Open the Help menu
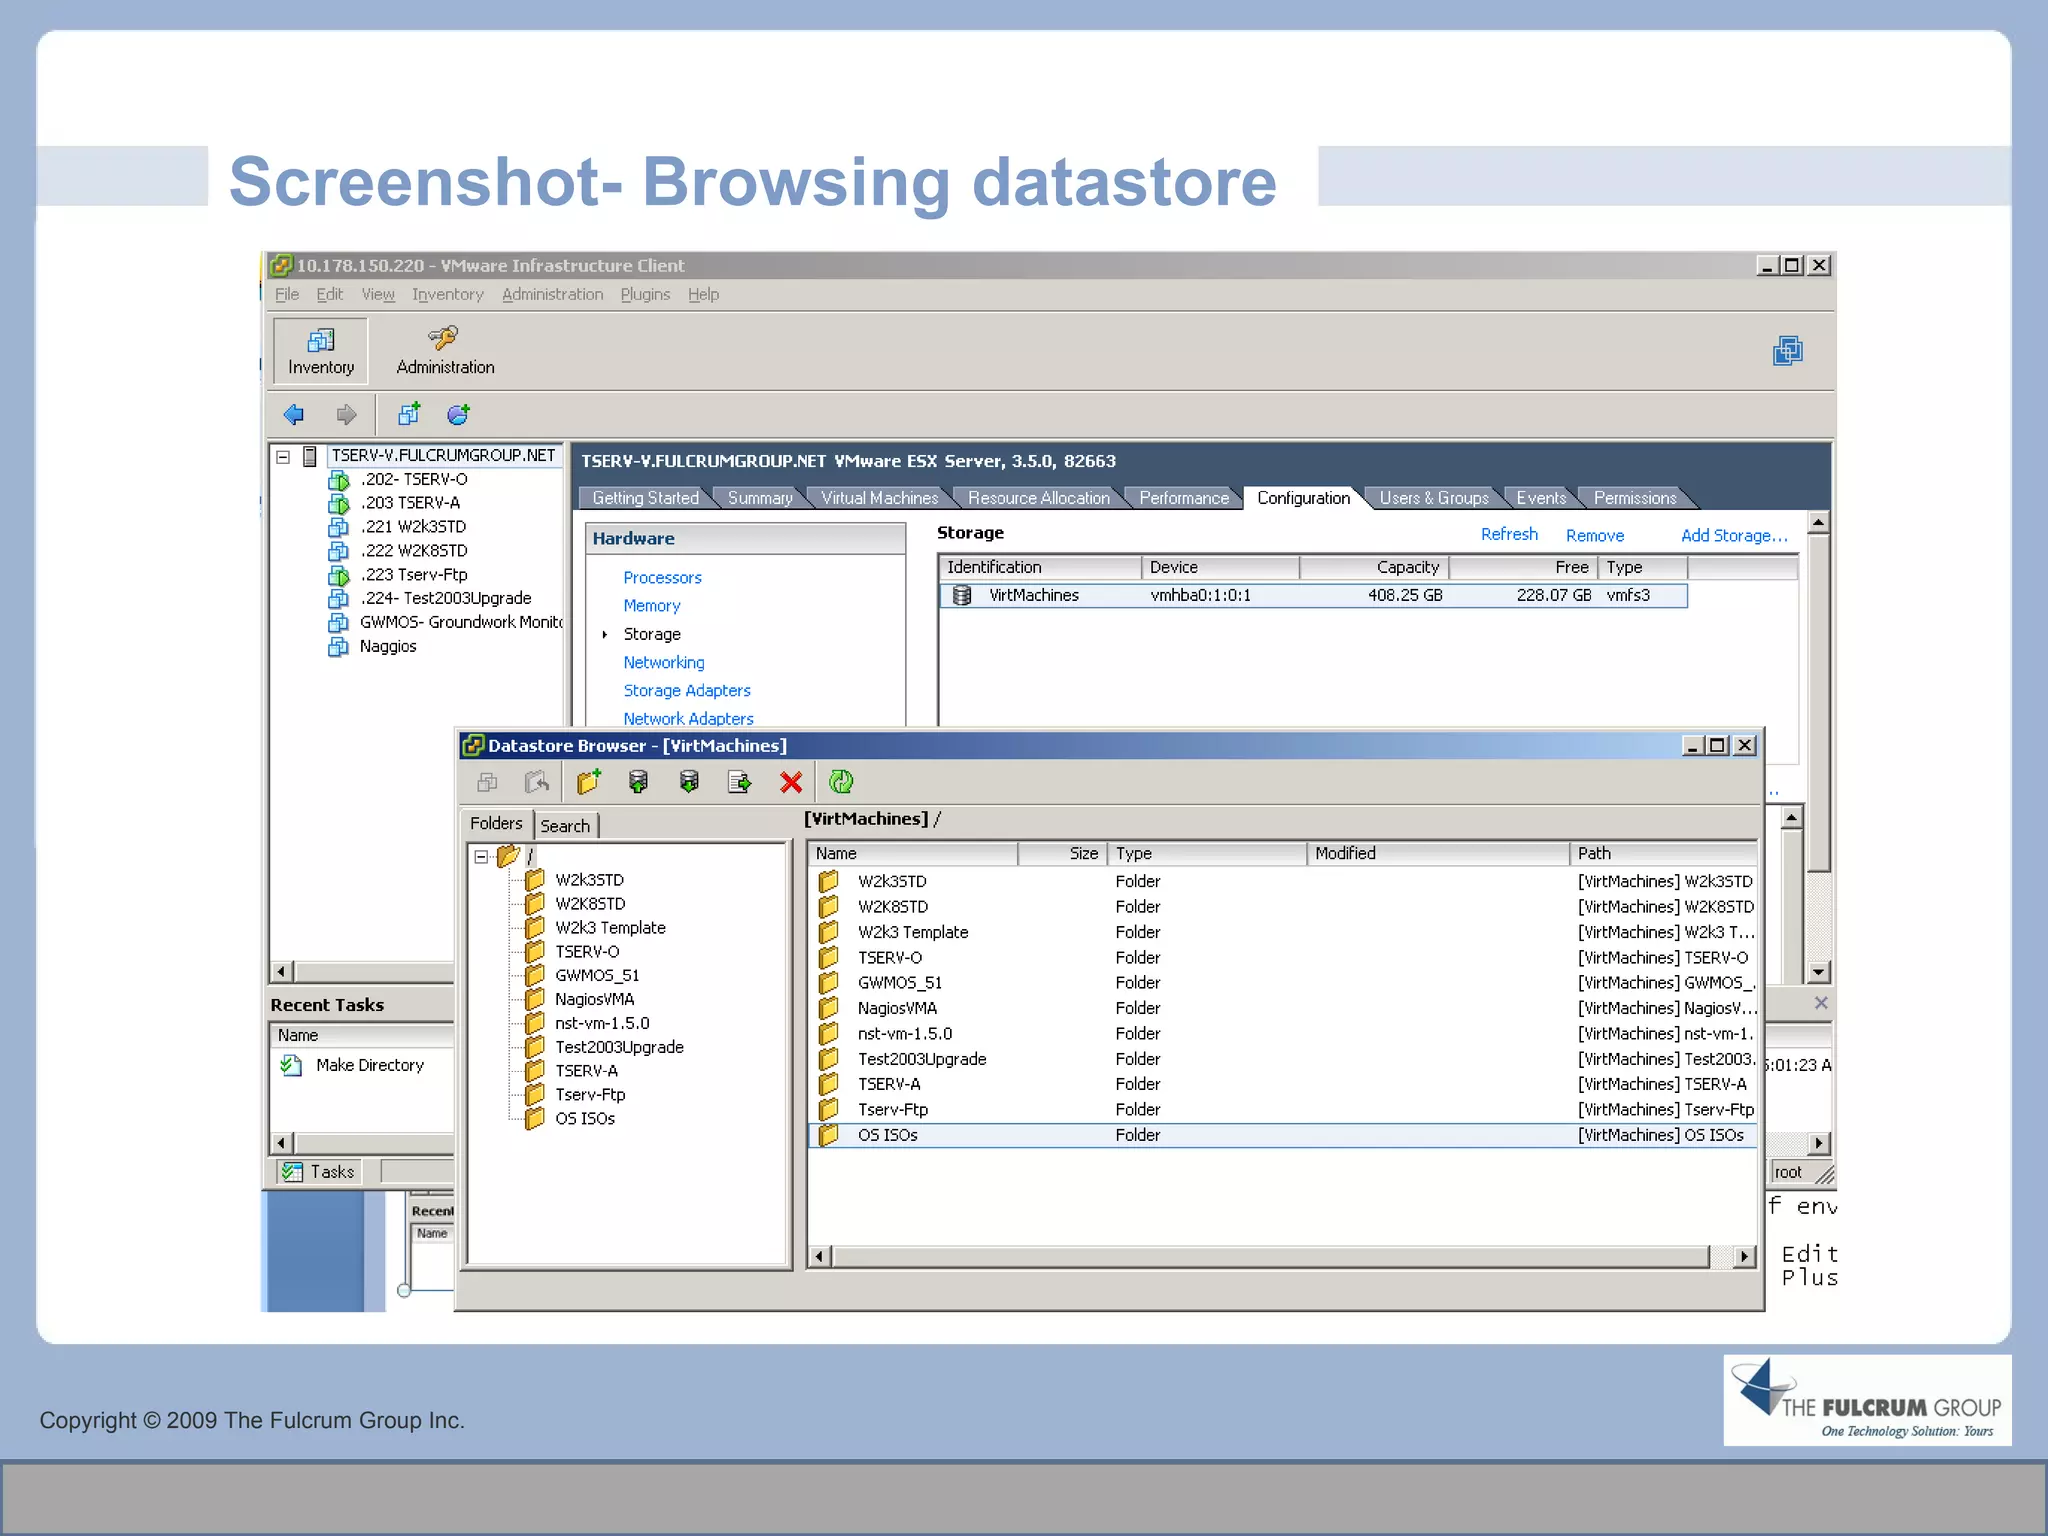Viewport: 2048px width, 1536px height. pyautogui.click(x=703, y=294)
